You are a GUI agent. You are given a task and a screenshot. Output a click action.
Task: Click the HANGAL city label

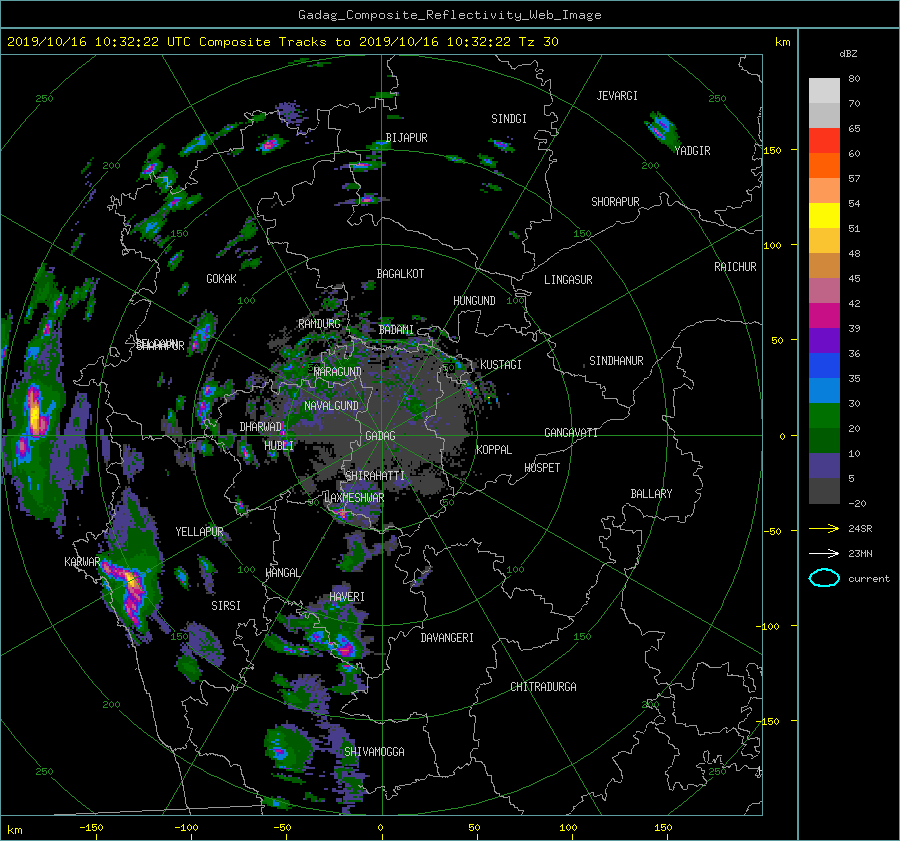point(282,573)
